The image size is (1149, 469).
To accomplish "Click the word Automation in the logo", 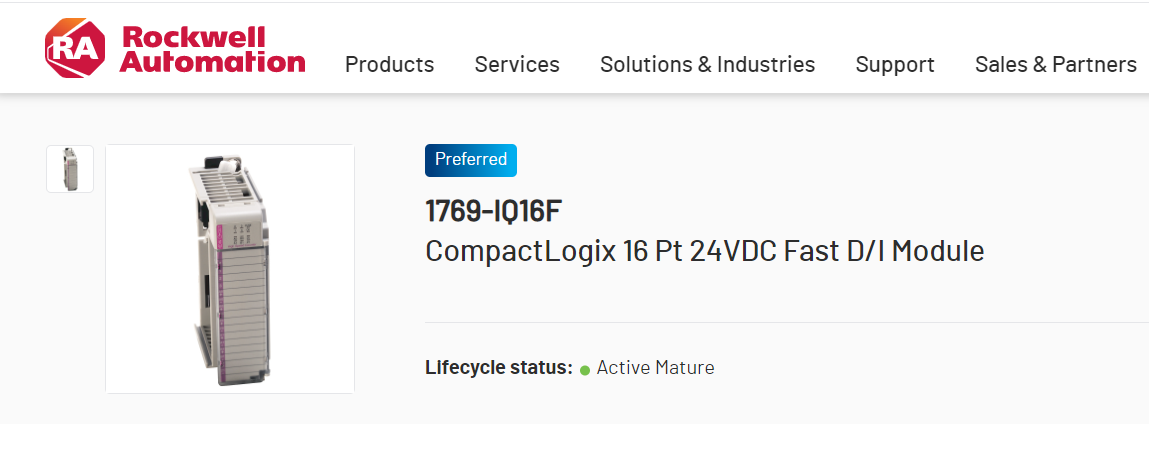I will [212, 62].
